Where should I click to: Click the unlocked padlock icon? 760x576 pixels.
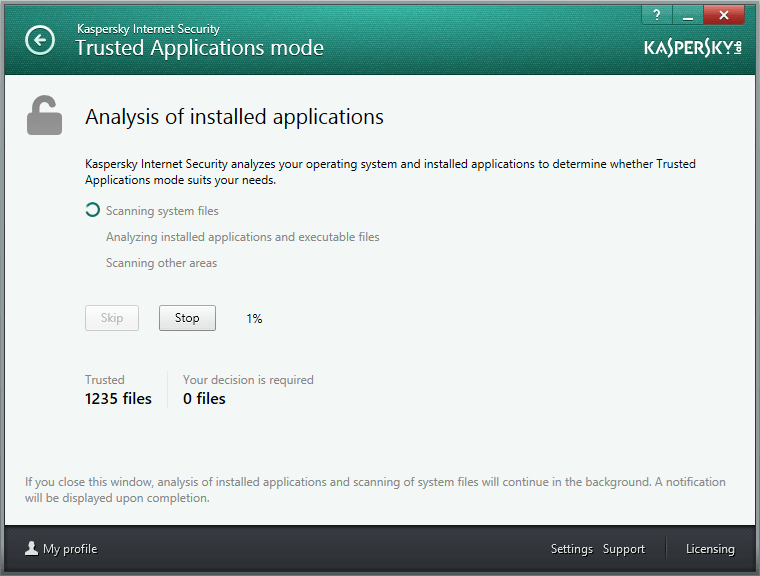pos(44,115)
